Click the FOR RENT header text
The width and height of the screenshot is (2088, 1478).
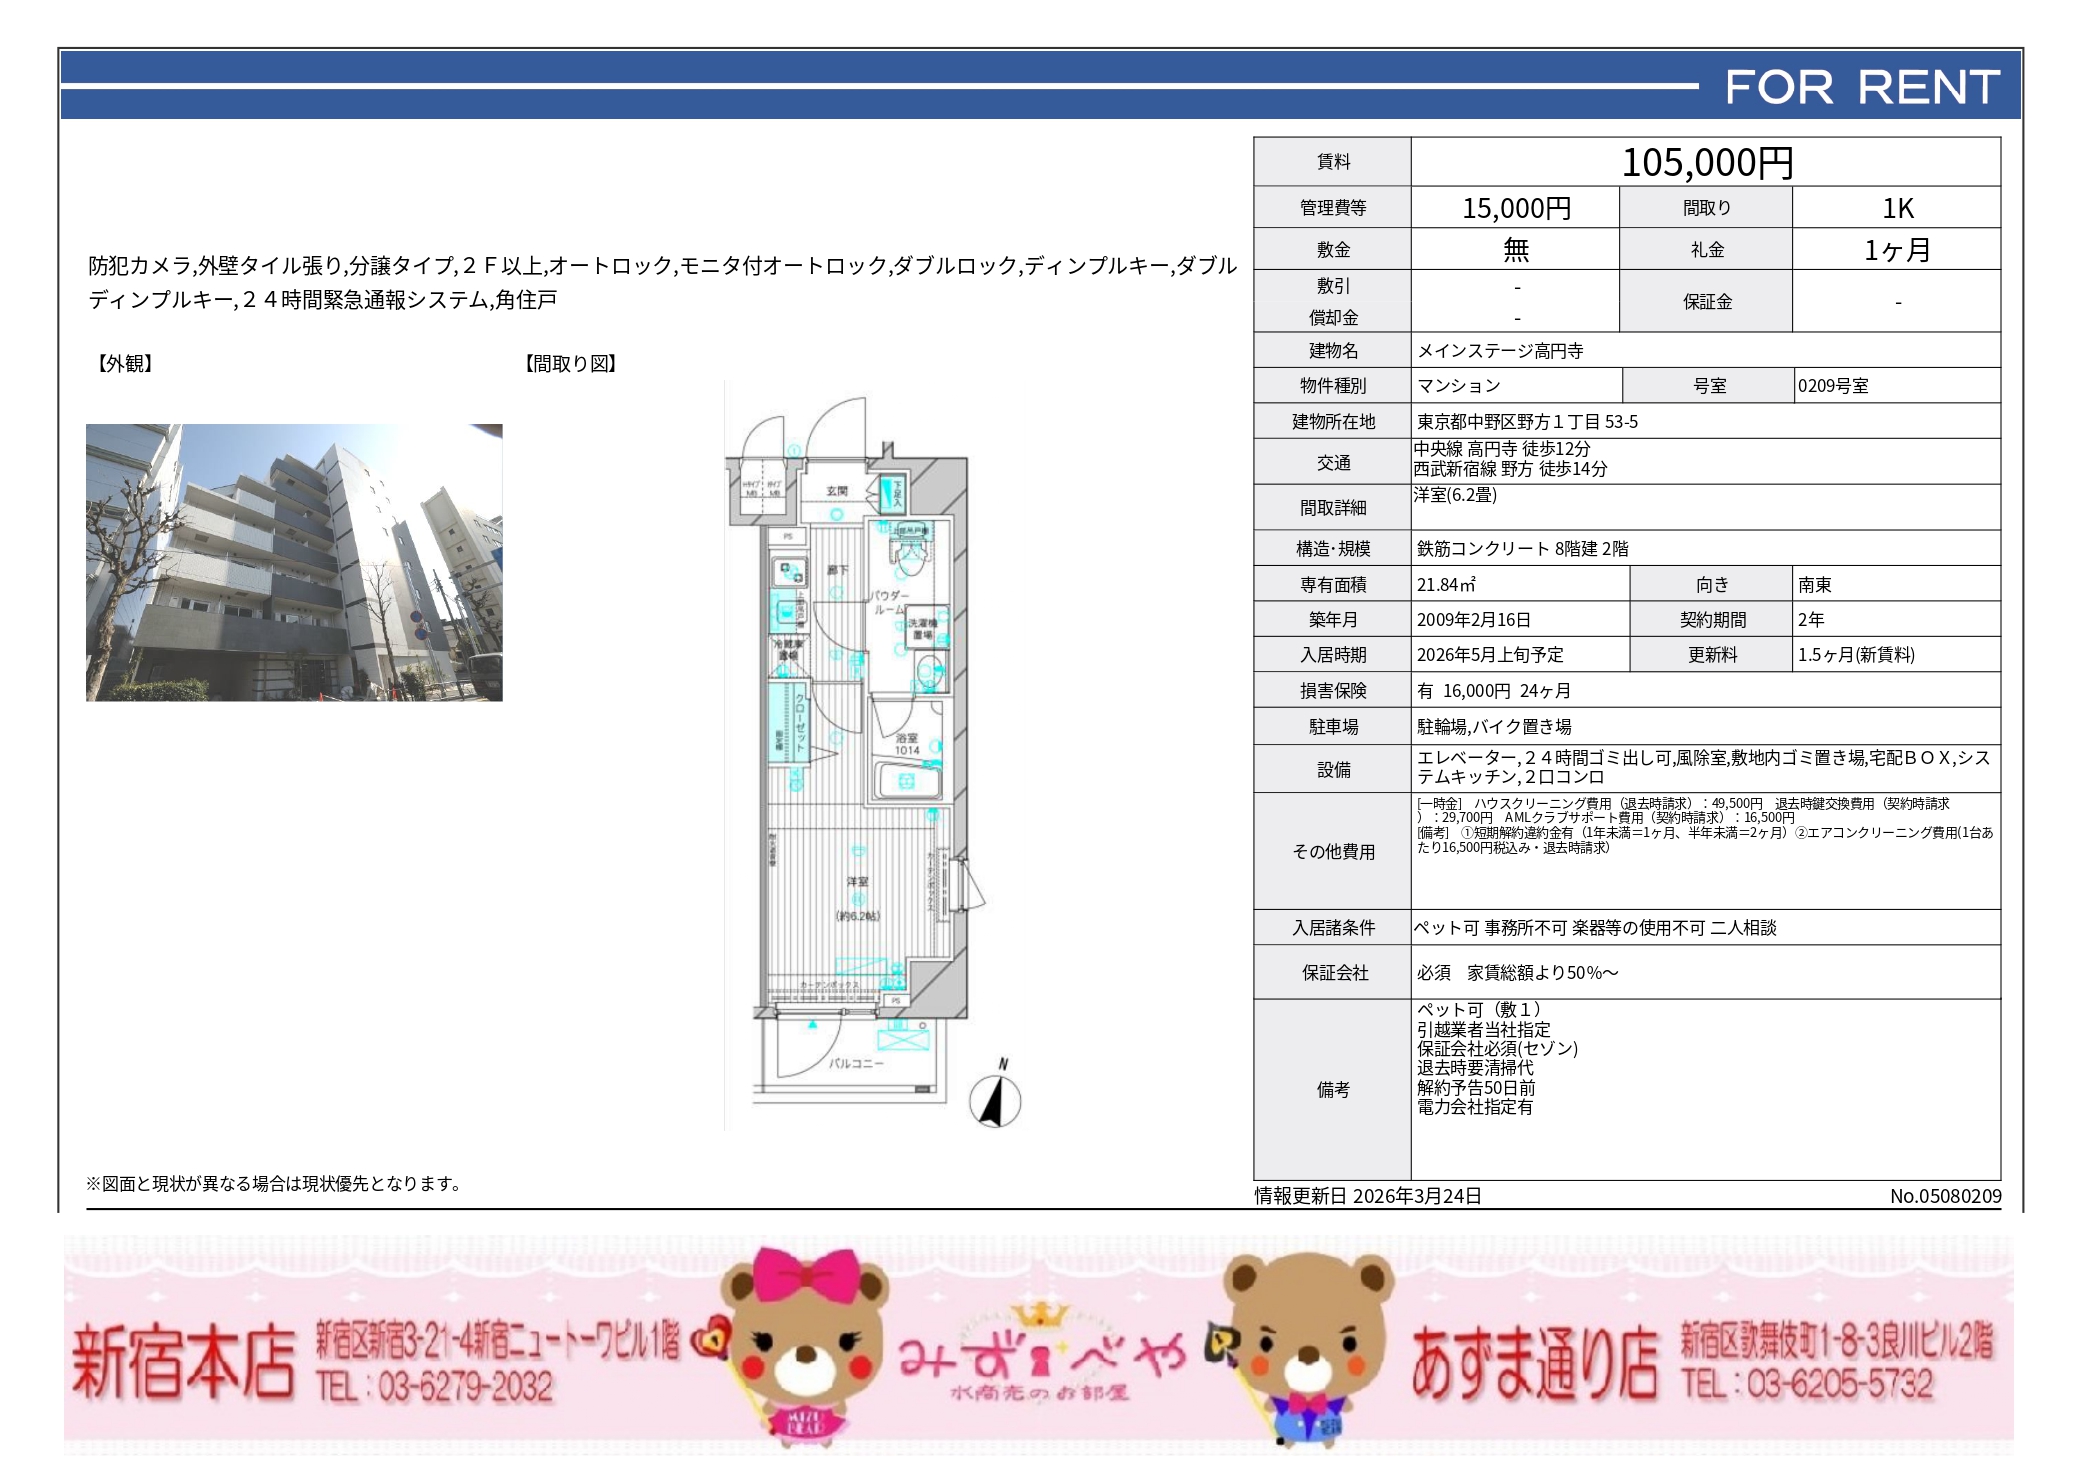1862,88
